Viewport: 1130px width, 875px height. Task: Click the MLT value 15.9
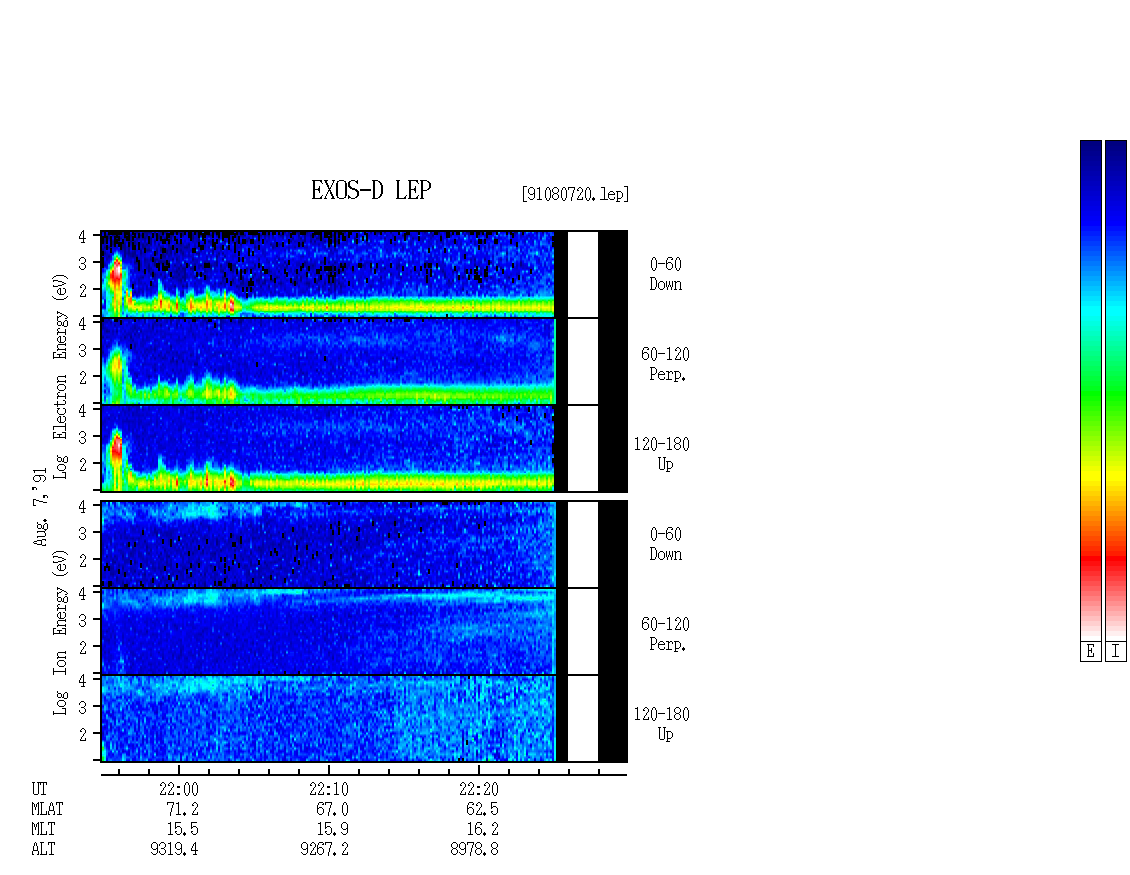(x=332, y=830)
